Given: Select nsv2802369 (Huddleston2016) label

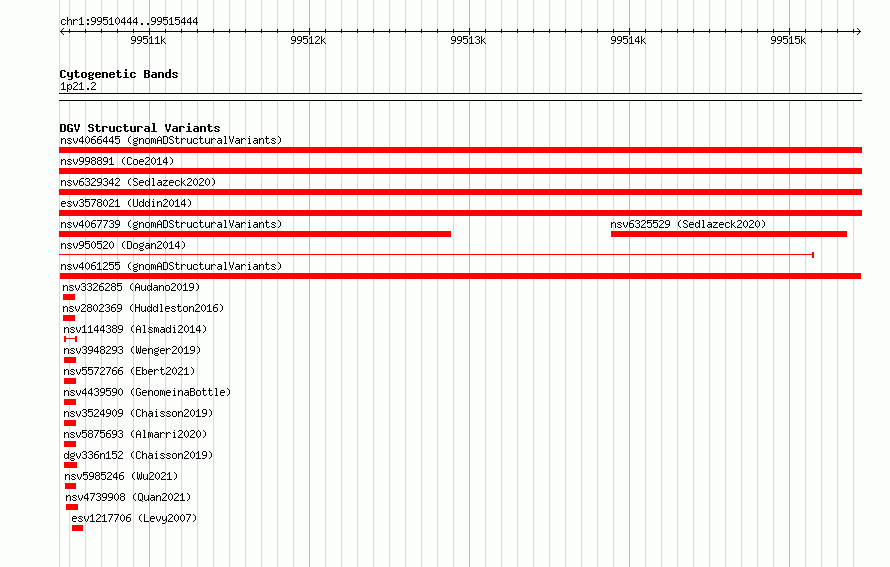Looking at the screenshot, I should tap(143, 308).
